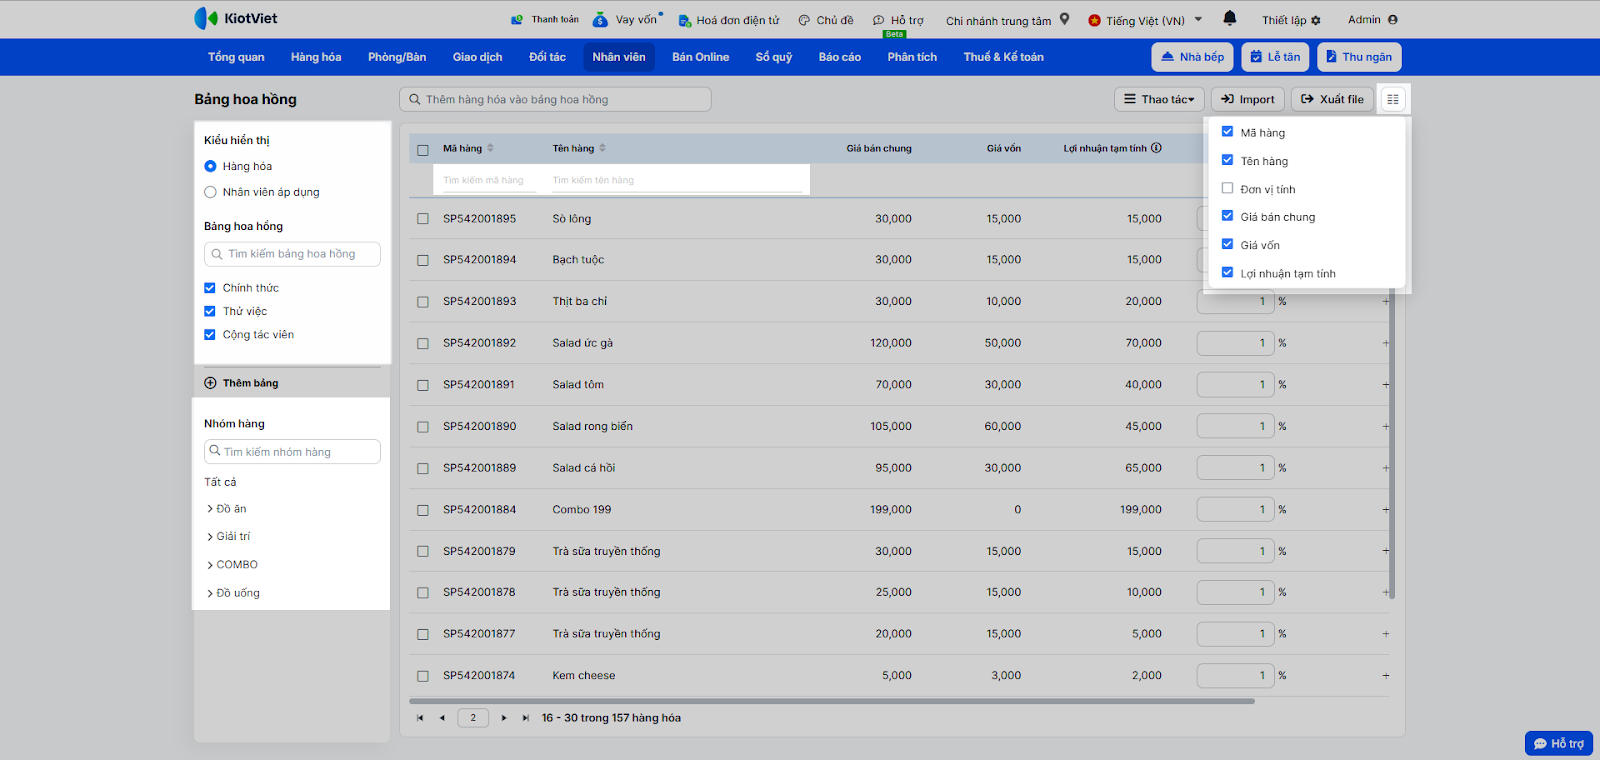Image resolution: width=1600 pixels, height=760 pixels.
Task: Jump to the last page arrow
Action: point(525,718)
